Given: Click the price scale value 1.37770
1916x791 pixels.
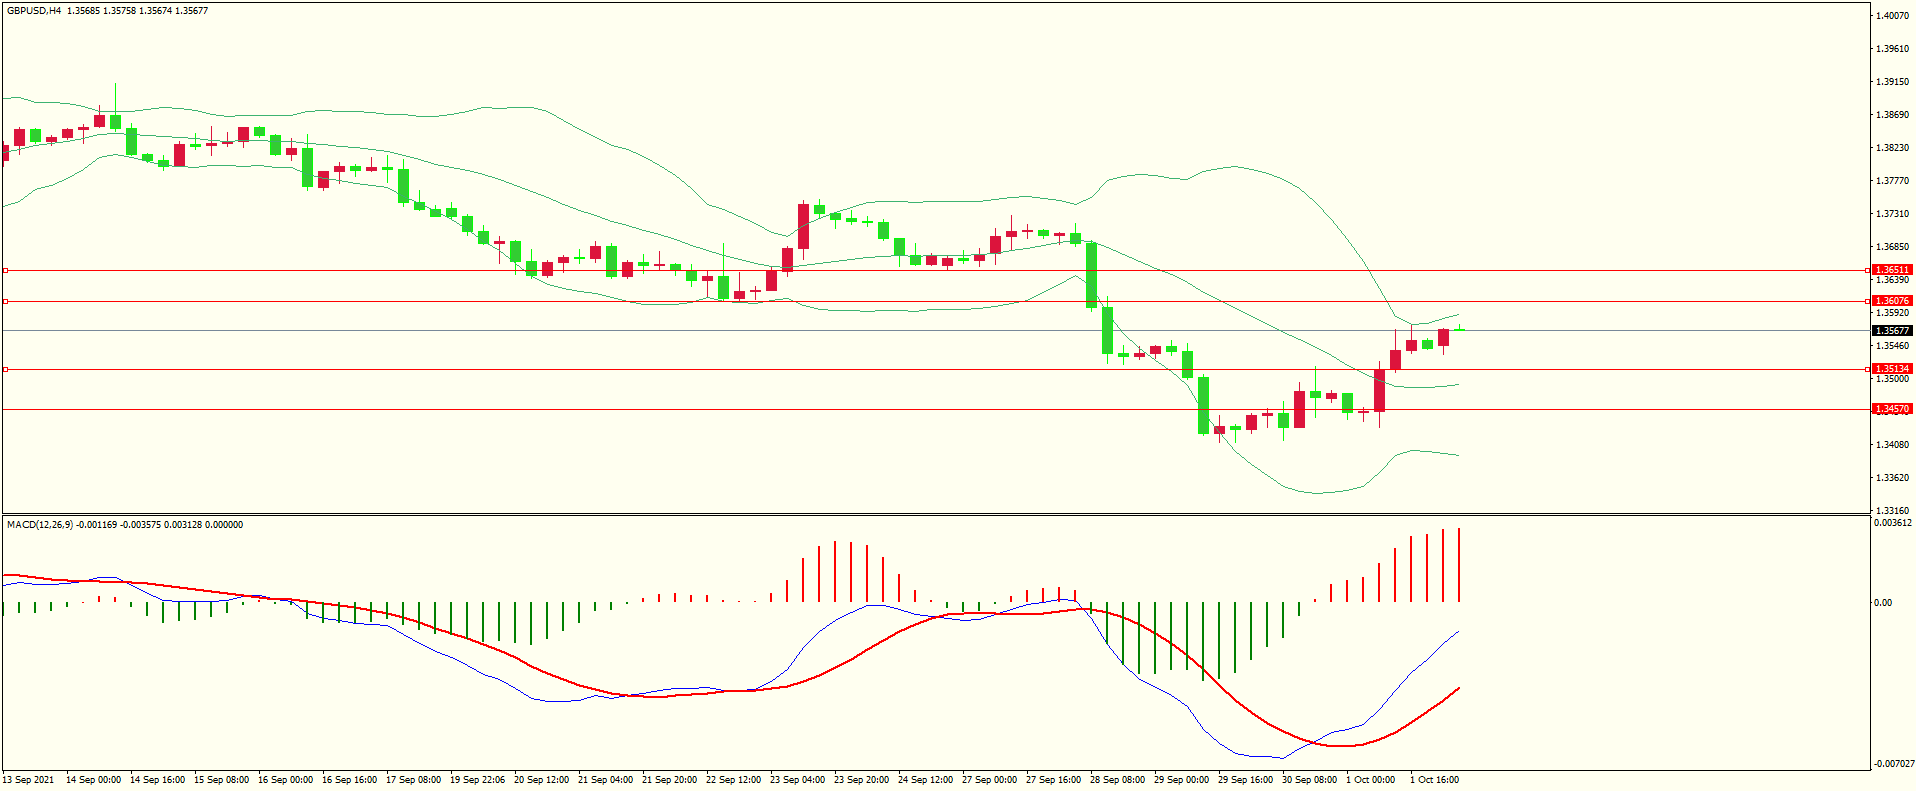Looking at the screenshot, I should (x=1893, y=181).
